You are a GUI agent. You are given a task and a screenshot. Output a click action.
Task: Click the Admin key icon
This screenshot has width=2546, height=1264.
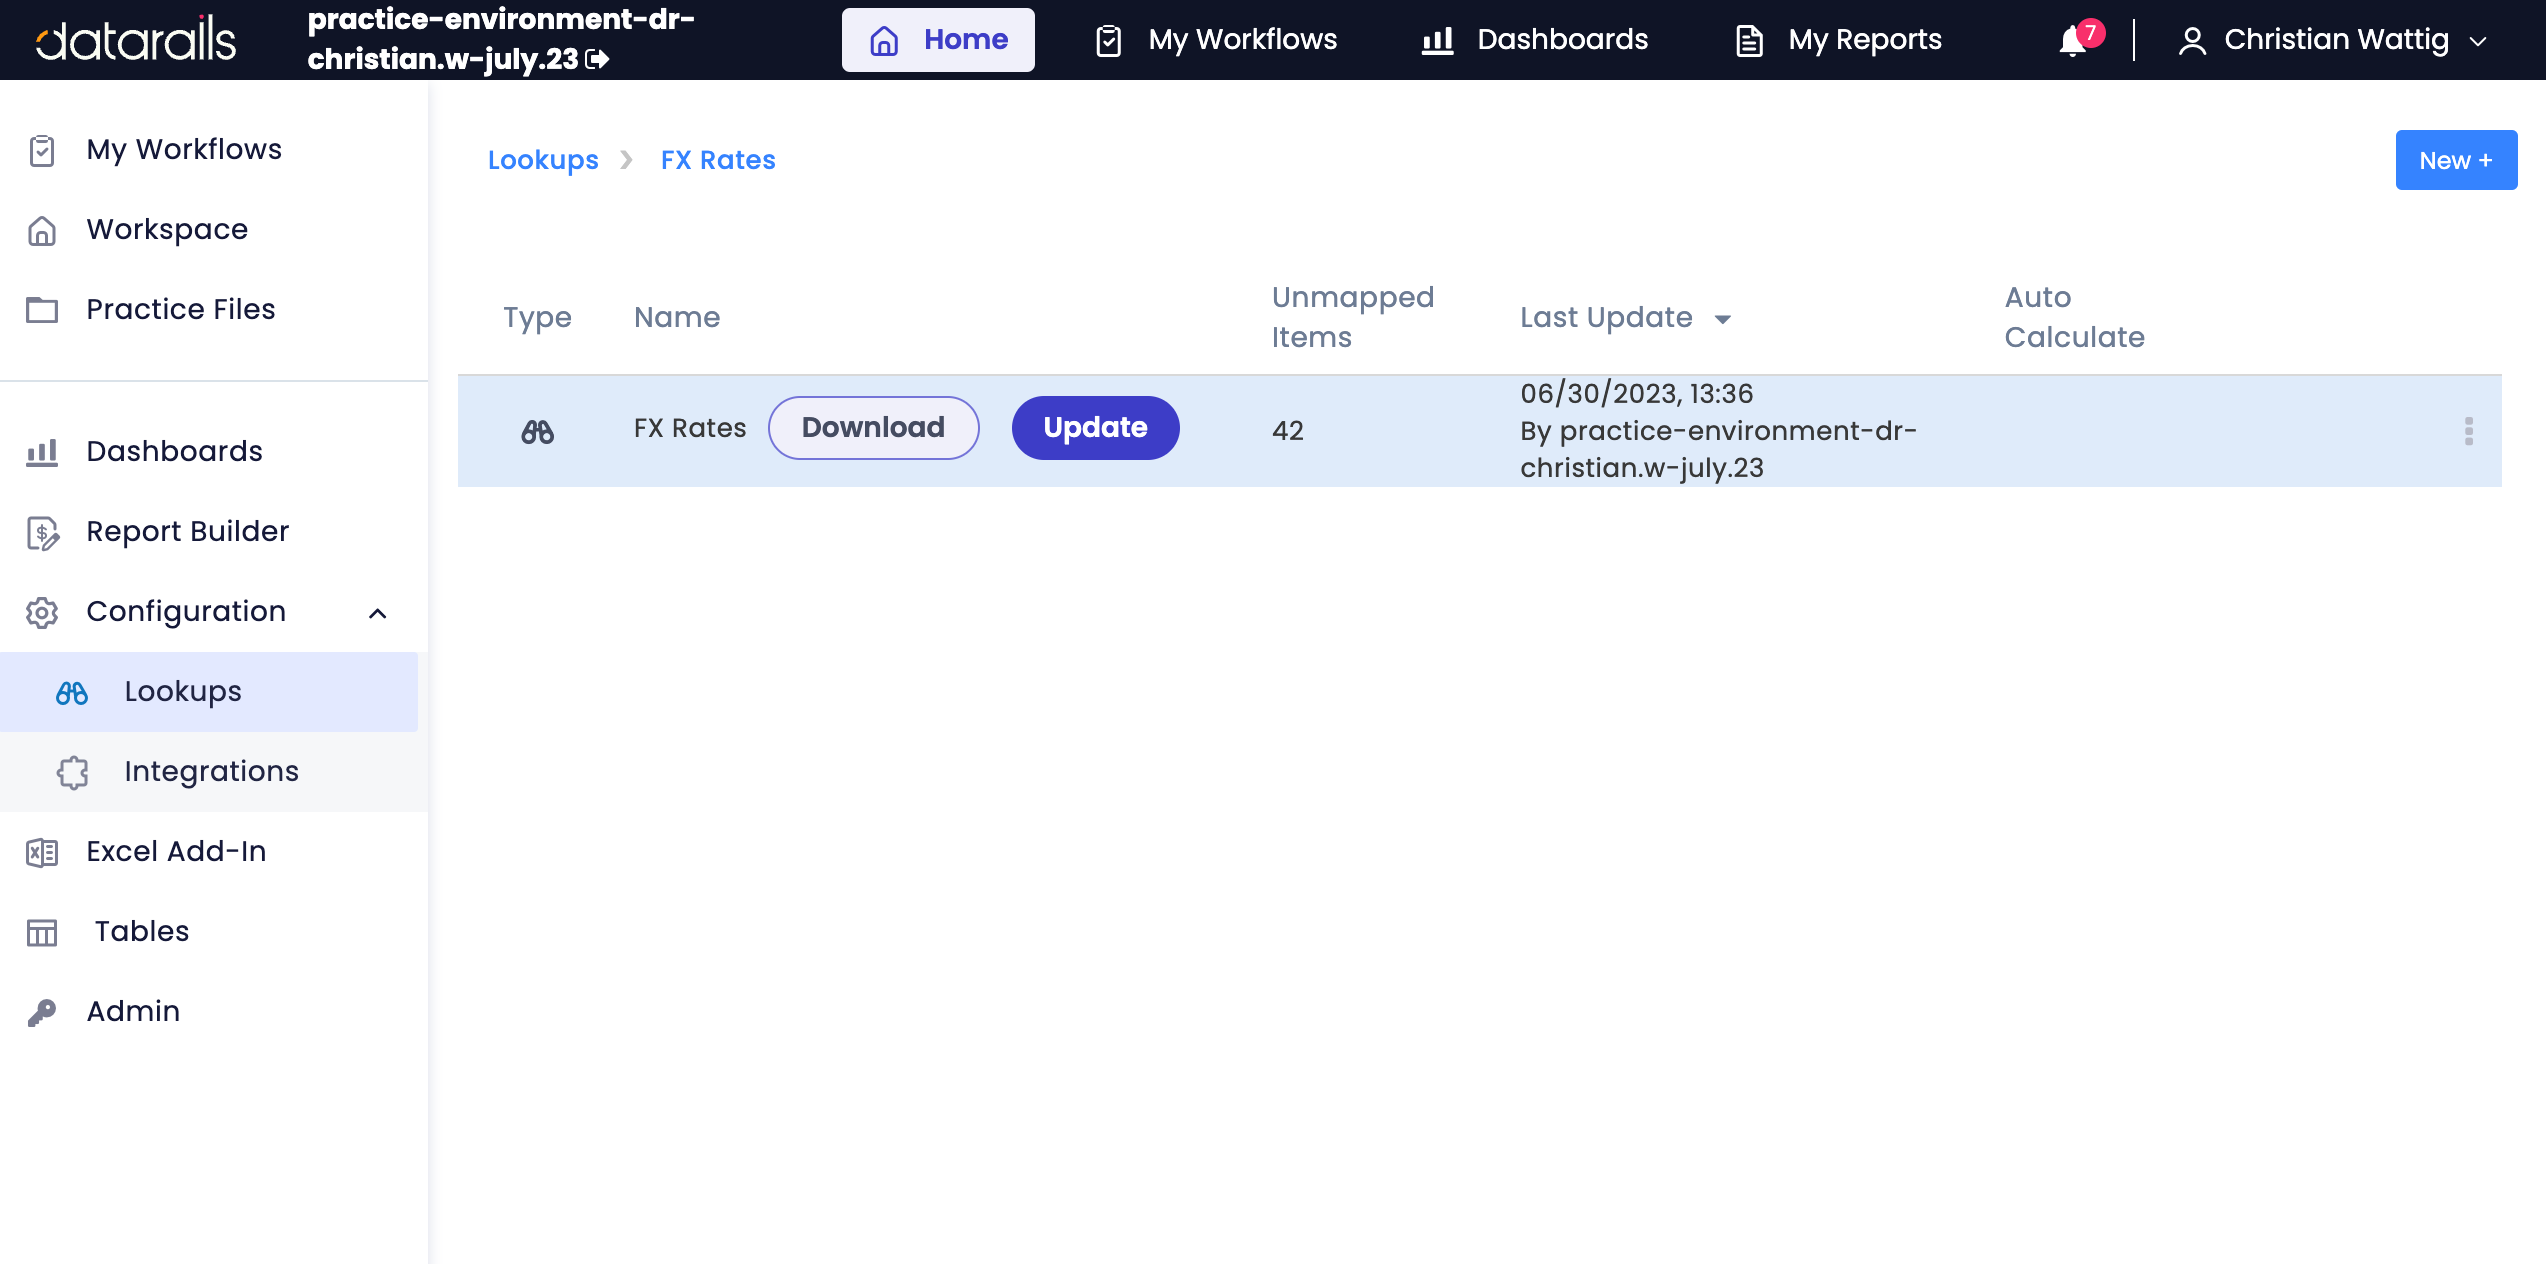pyautogui.click(x=42, y=1012)
